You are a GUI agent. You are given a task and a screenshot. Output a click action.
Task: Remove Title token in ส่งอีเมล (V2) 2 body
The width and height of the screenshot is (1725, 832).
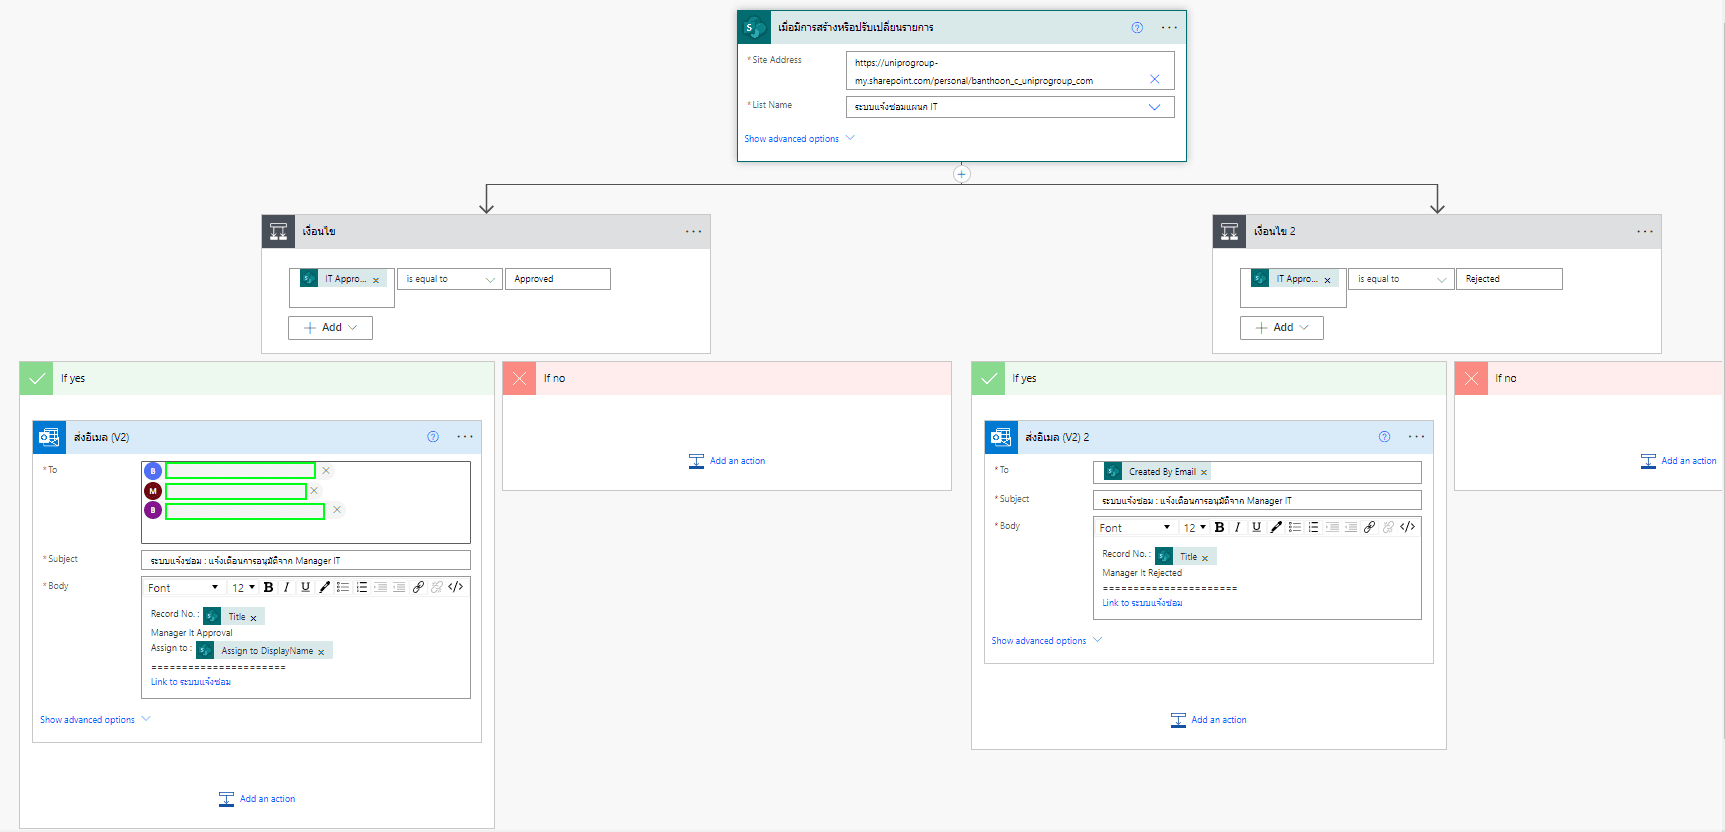[1205, 558]
